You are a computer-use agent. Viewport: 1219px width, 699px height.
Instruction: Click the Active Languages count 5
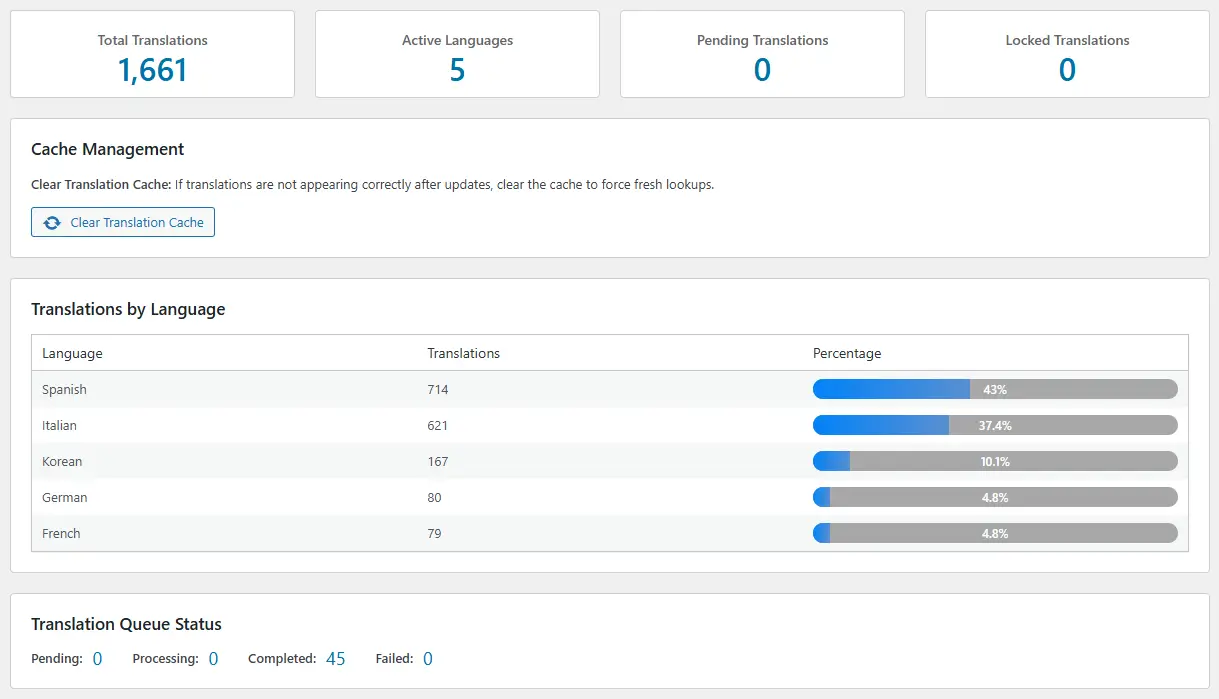pos(457,70)
